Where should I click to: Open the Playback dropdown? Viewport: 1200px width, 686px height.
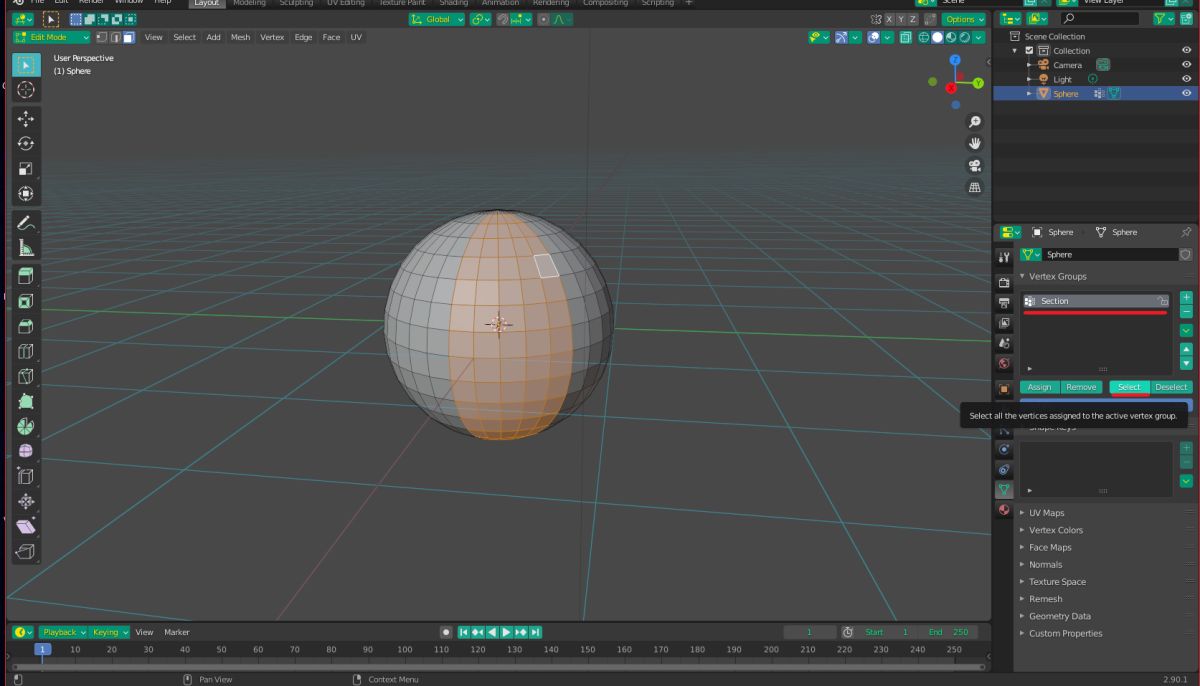64,632
